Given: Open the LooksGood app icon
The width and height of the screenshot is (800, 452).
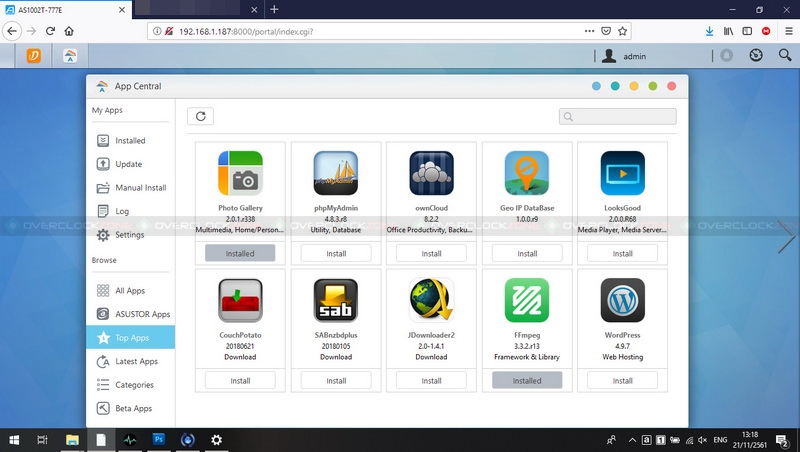Looking at the screenshot, I should tap(622, 173).
